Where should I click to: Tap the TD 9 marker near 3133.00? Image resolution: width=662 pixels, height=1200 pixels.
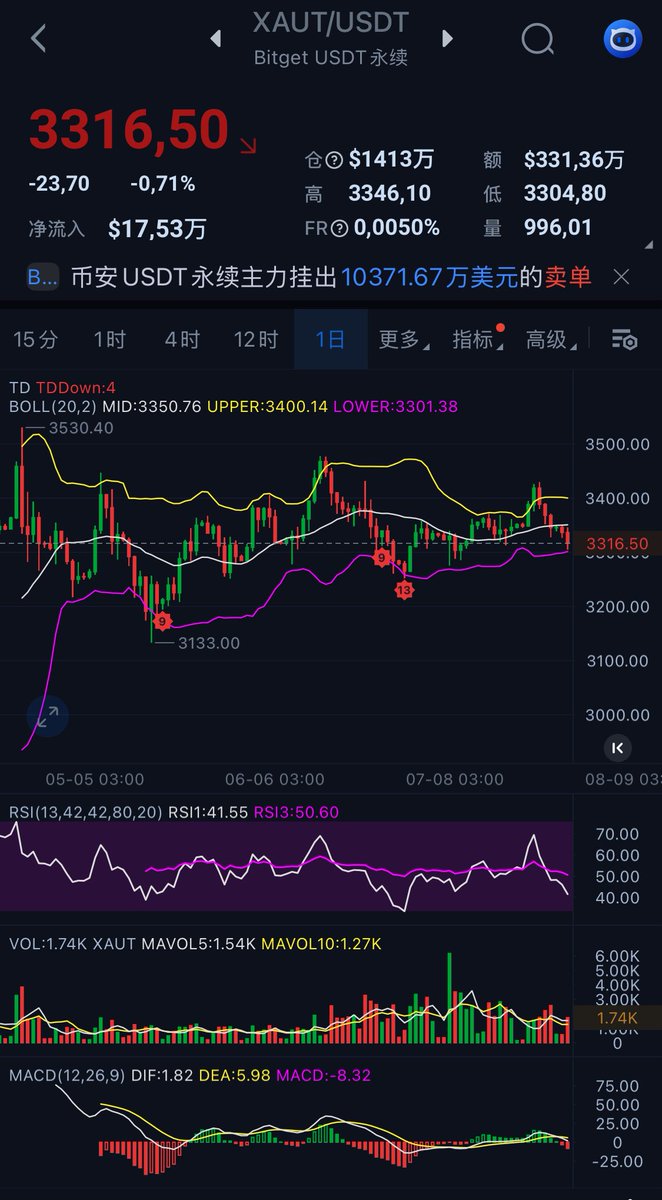162,621
